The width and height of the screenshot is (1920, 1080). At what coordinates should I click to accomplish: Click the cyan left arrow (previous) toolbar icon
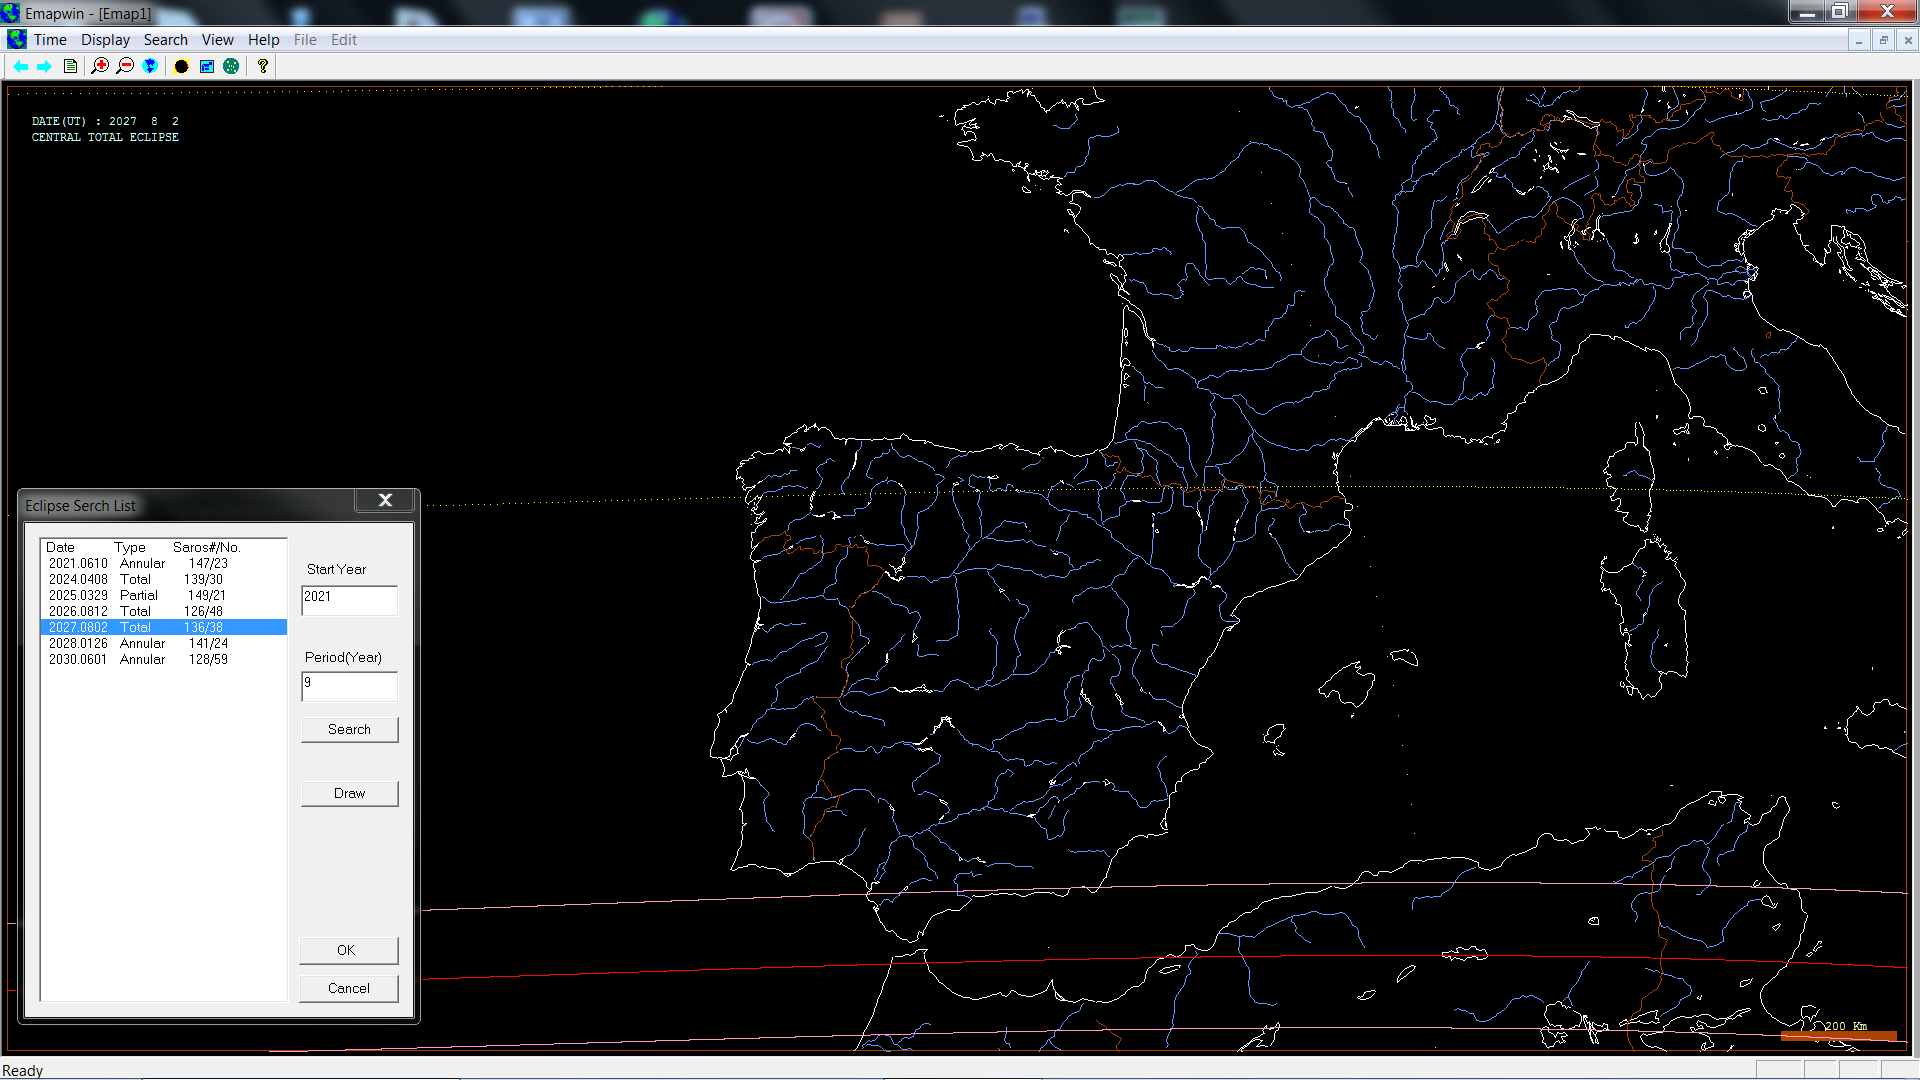21,66
